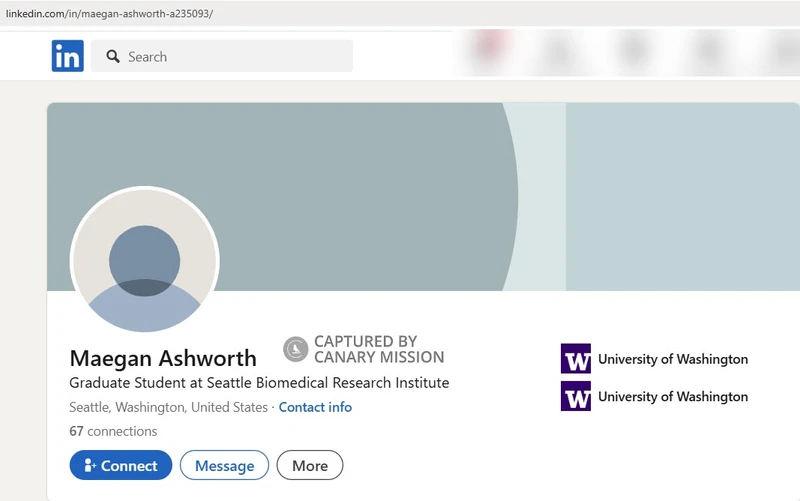Image resolution: width=800 pixels, height=501 pixels.
Task: Click the LinkedIn logo icon
Action: tap(67, 56)
